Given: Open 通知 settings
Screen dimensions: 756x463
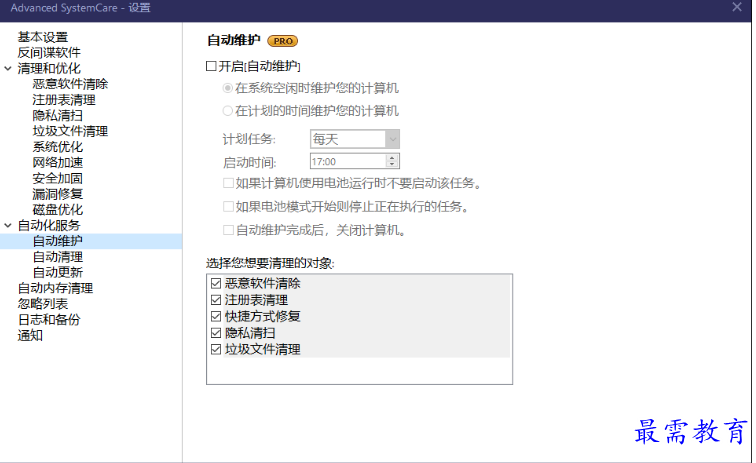Looking at the screenshot, I should [30, 335].
